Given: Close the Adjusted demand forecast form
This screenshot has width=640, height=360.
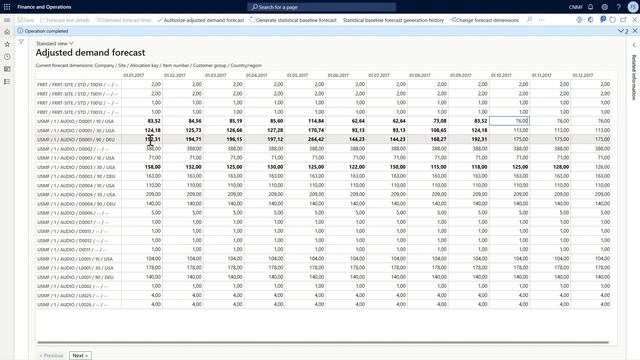Looking at the screenshot, I should pos(635,20).
